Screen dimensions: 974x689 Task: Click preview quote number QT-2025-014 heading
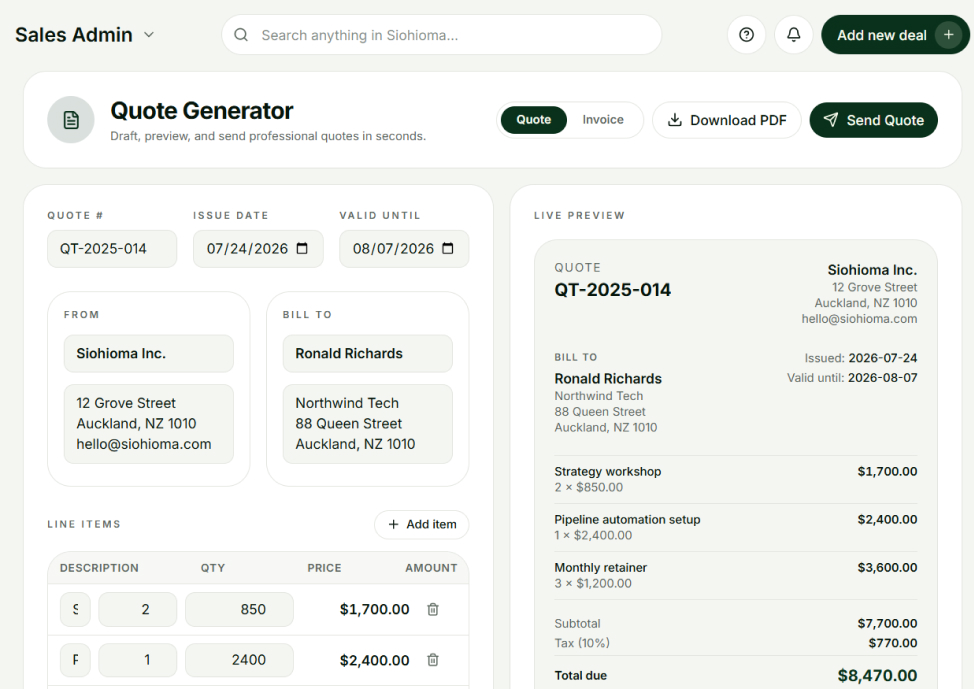point(612,290)
